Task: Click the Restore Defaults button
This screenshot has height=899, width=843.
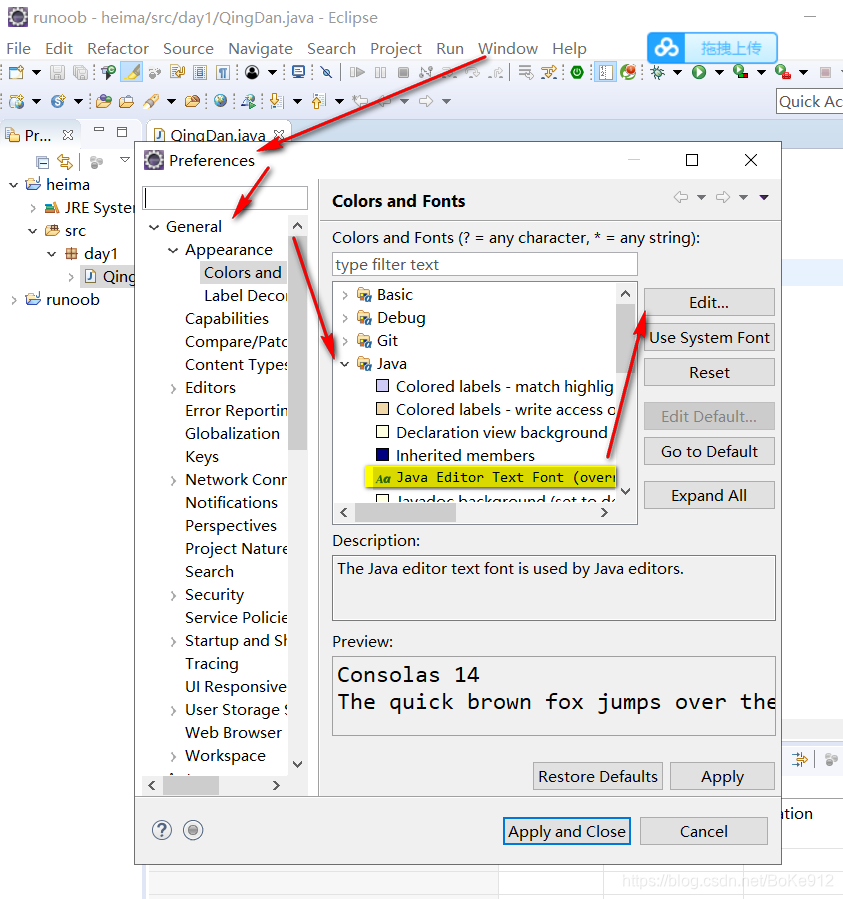Action: 598,776
